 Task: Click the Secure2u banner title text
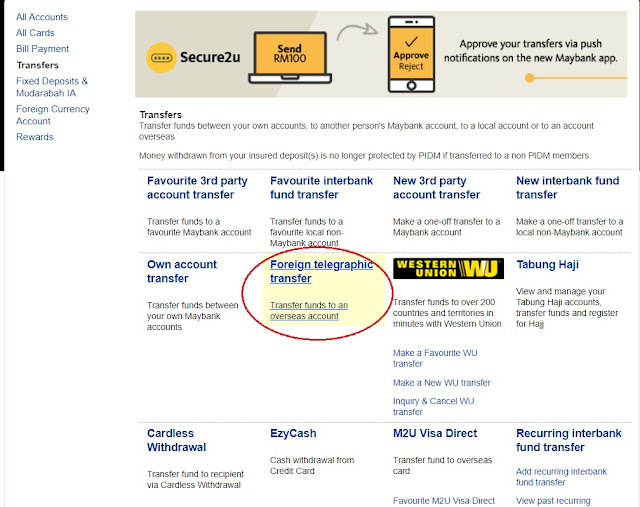[210, 58]
